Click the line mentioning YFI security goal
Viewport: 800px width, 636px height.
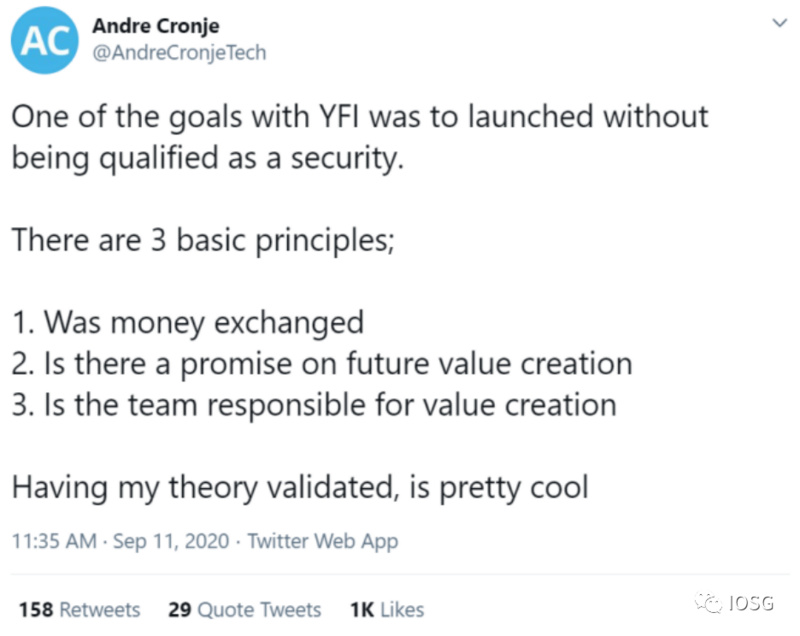coord(360,116)
